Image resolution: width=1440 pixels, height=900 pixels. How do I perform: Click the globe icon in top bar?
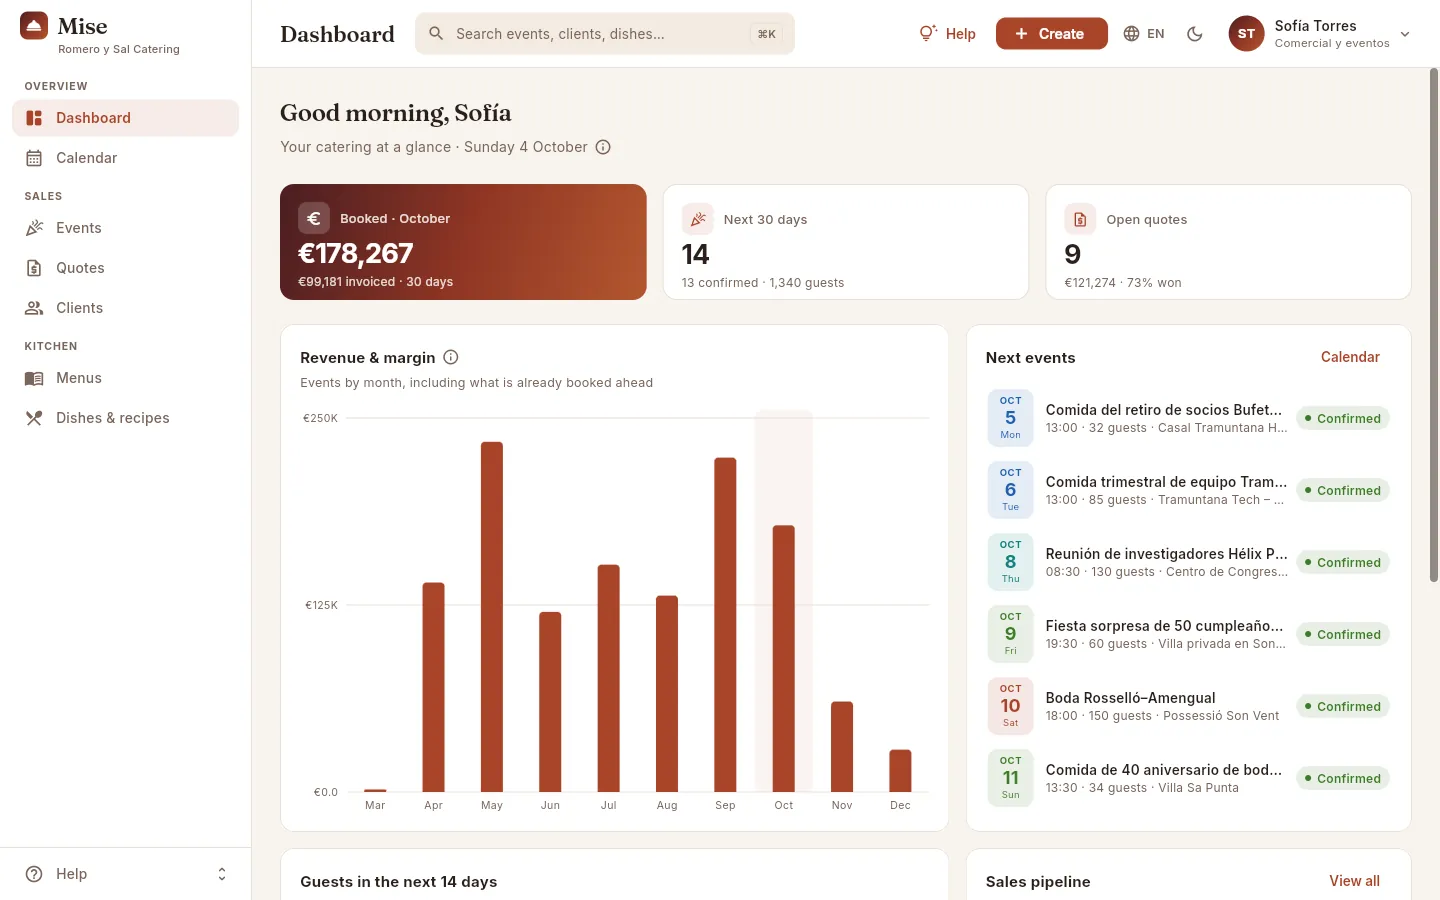[x=1131, y=34]
